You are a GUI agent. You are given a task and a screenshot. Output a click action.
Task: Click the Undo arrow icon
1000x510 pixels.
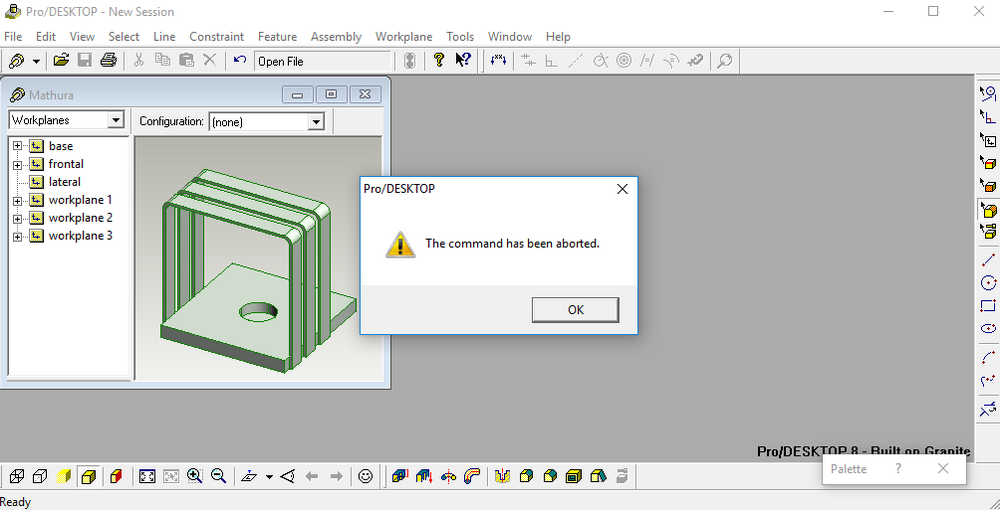click(x=240, y=61)
